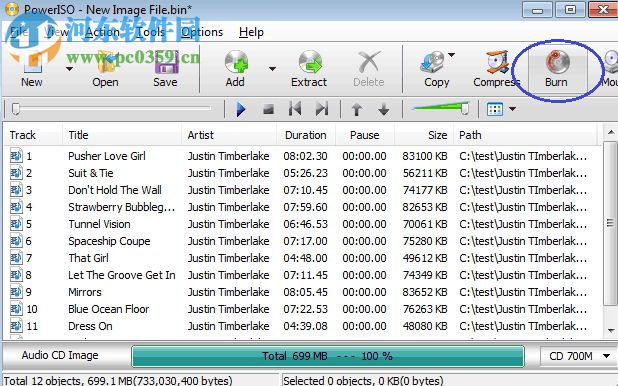
Task: Sort by the Duration column header
Action: point(306,135)
